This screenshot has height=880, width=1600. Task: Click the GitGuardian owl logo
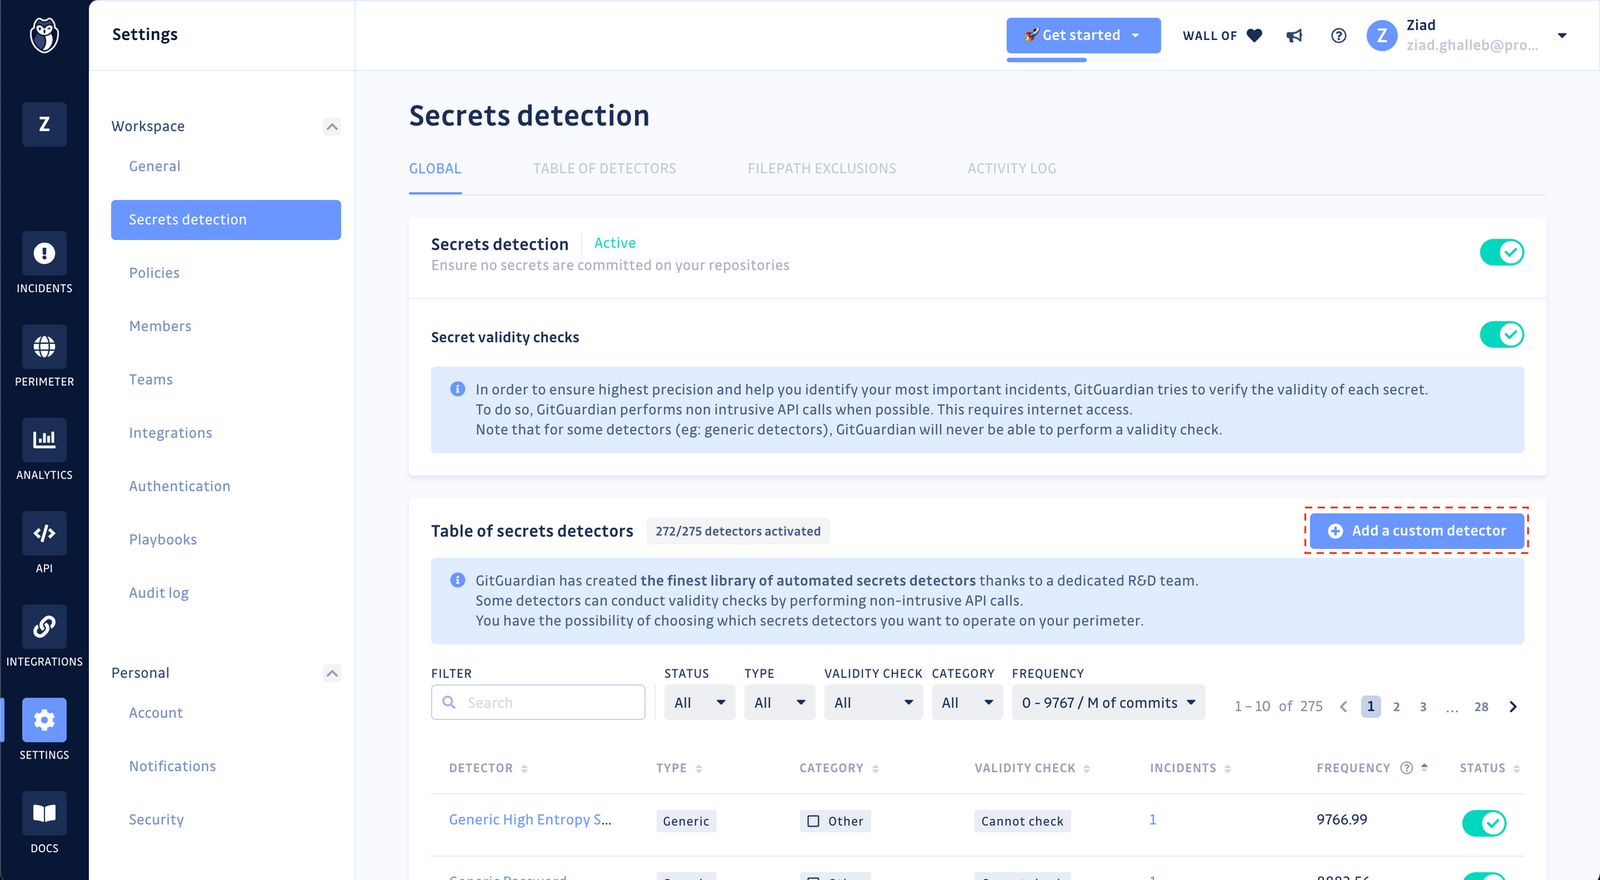click(x=44, y=35)
